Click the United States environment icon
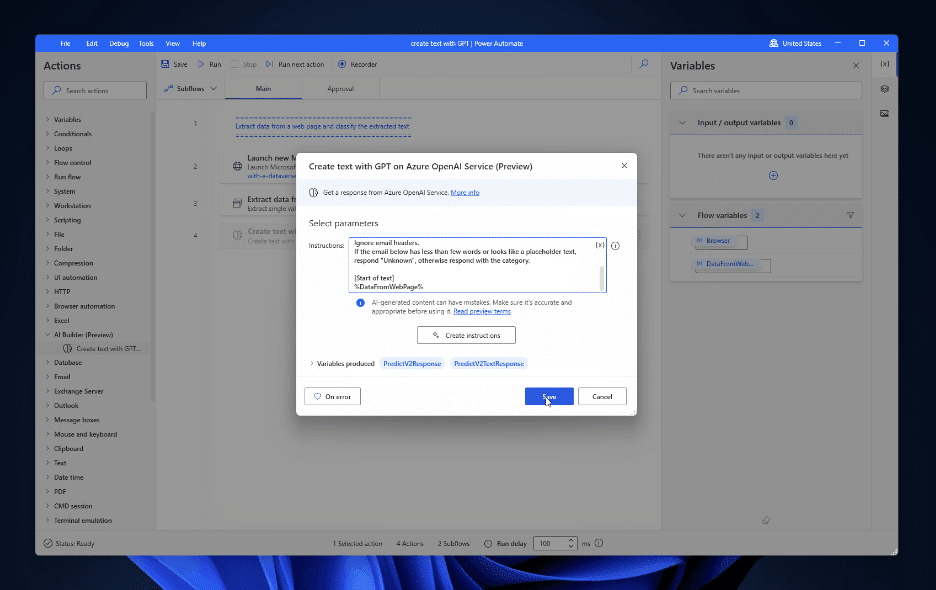The width and height of the screenshot is (936, 590). click(774, 43)
